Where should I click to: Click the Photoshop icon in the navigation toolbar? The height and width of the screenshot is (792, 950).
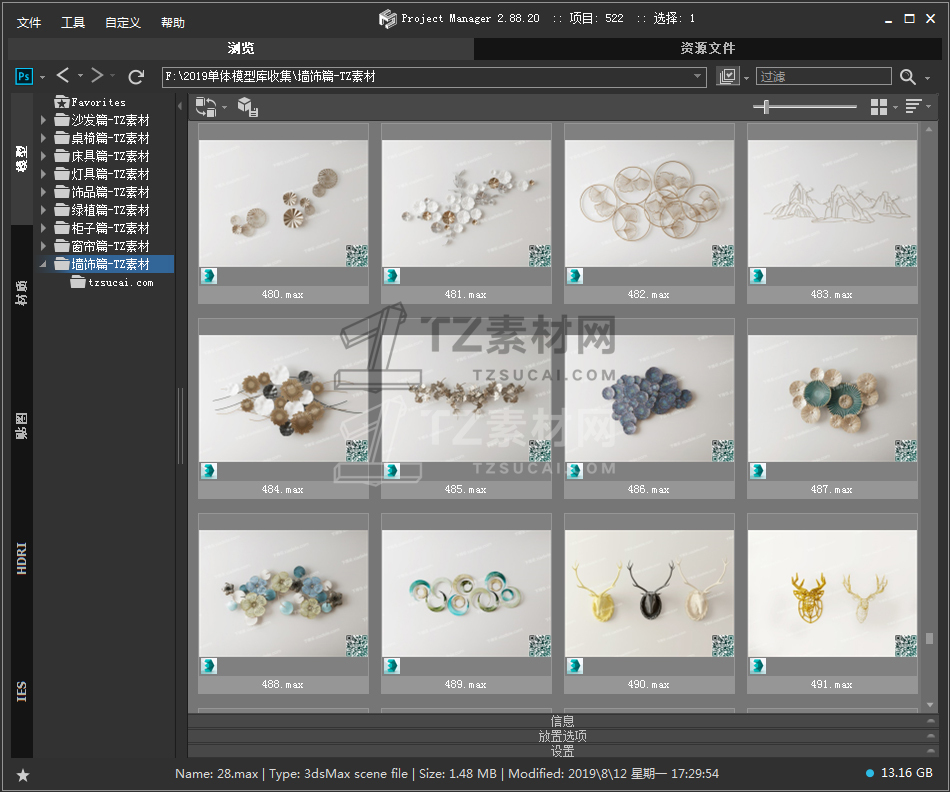pyautogui.click(x=24, y=76)
